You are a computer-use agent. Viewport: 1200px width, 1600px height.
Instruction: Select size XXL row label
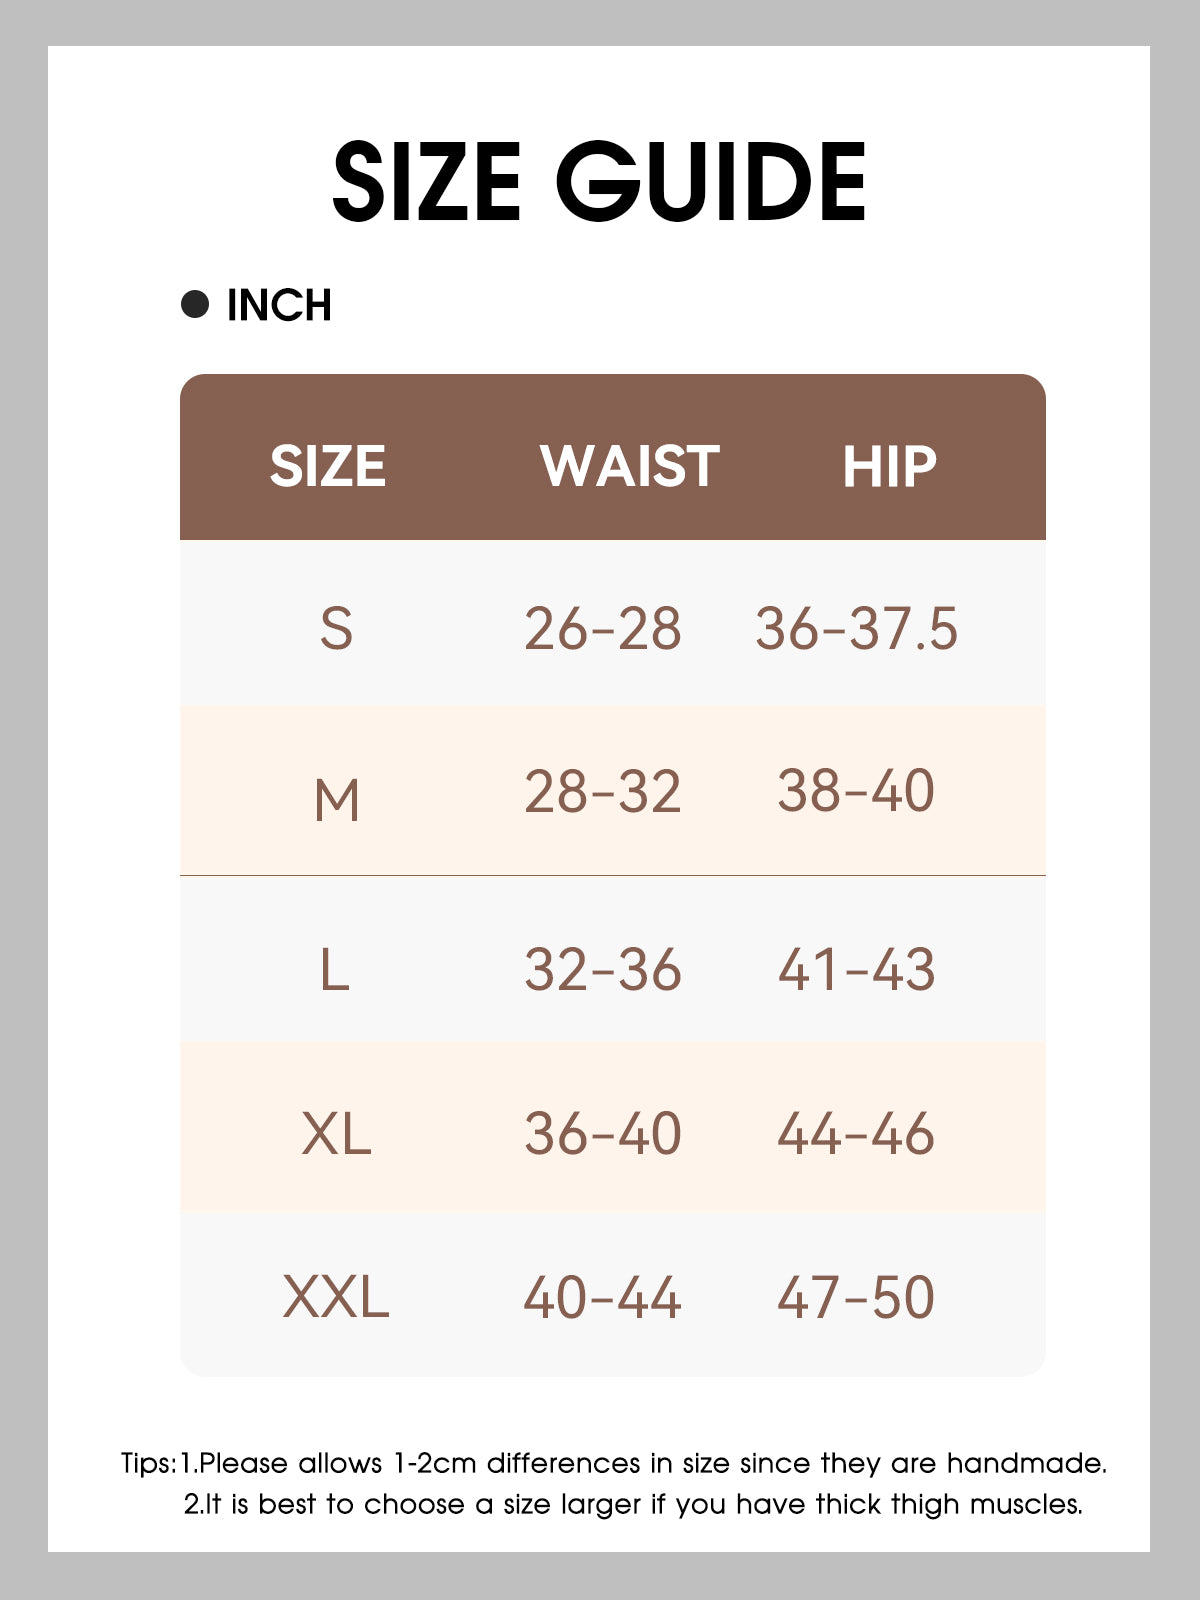coord(336,1297)
